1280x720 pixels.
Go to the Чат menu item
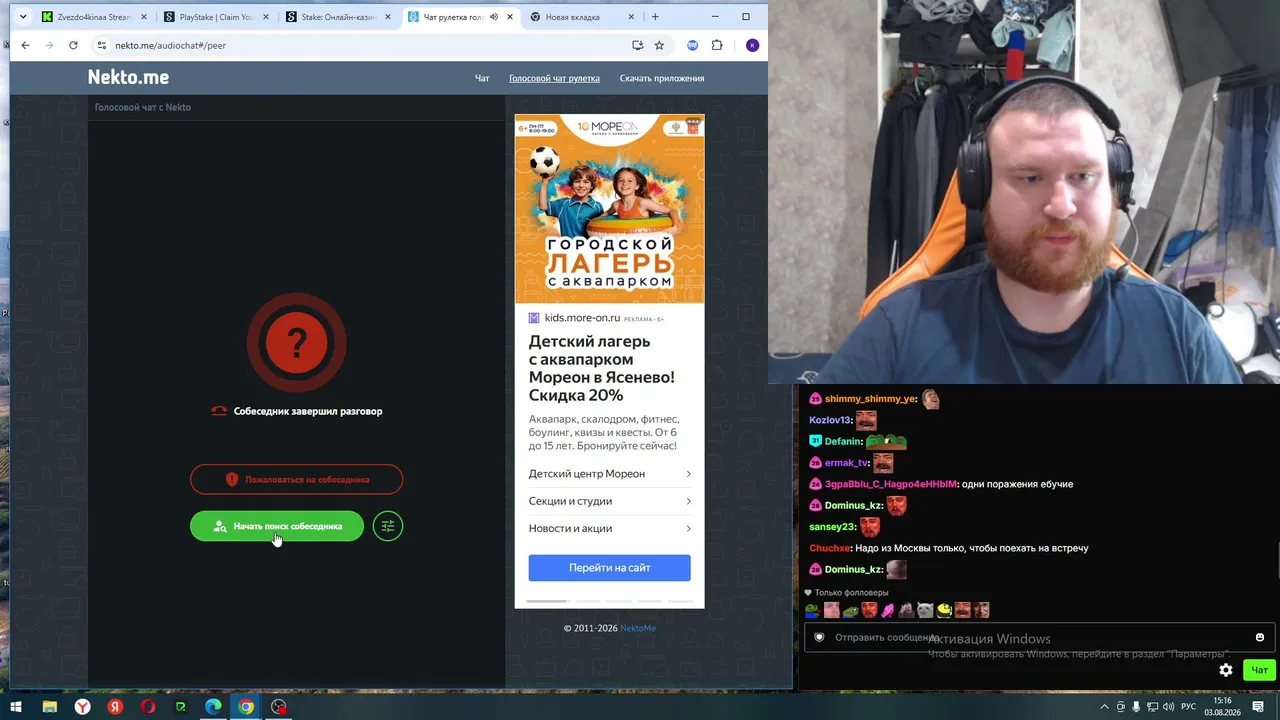(482, 78)
